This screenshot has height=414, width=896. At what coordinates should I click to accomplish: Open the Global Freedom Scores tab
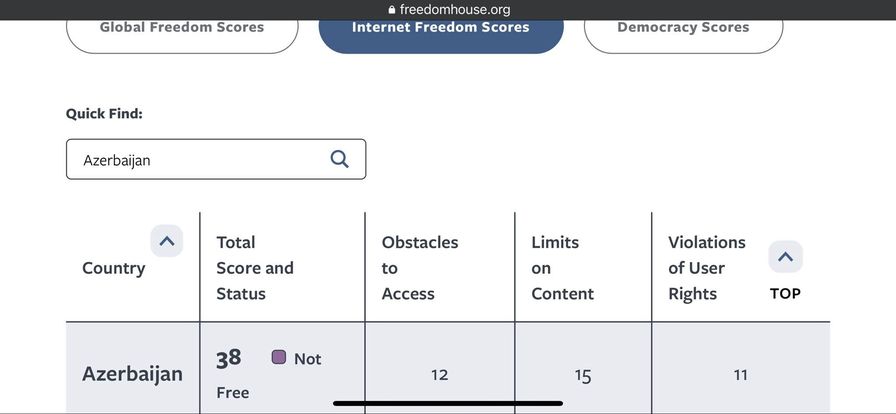182,28
